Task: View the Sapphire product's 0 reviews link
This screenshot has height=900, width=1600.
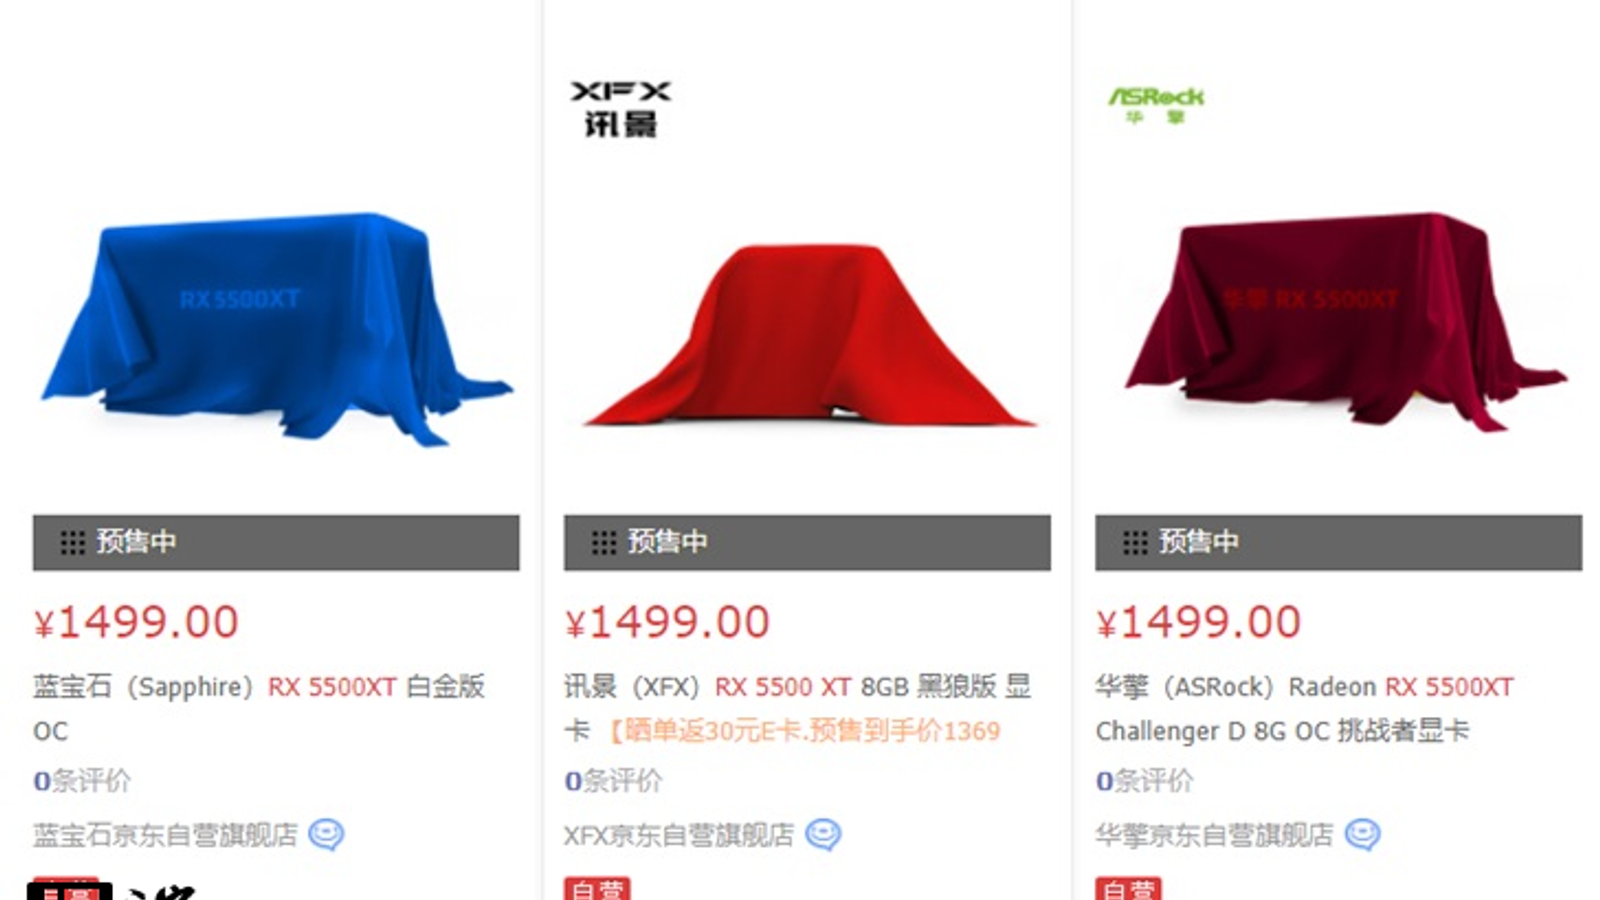Action: (82, 781)
